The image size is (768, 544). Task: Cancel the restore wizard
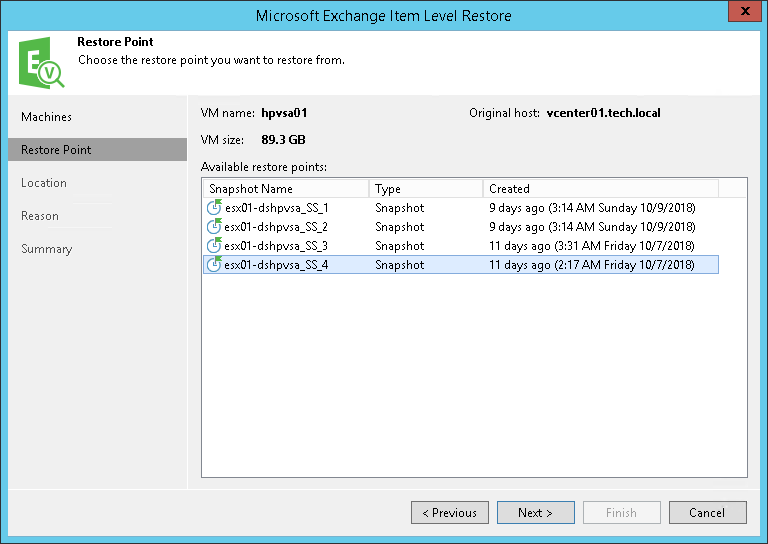tap(707, 513)
